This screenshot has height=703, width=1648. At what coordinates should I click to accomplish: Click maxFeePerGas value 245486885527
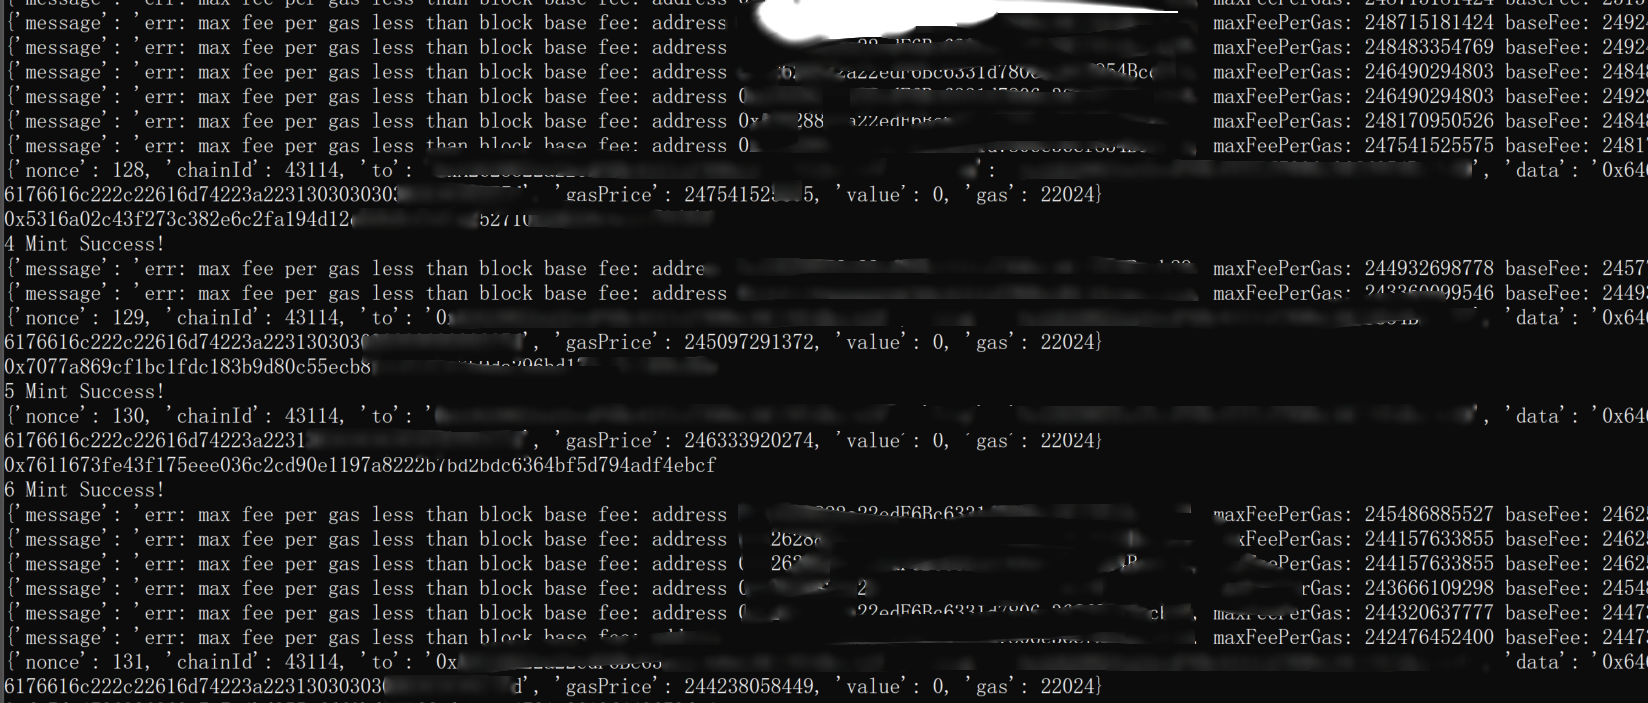coord(1429,514)
